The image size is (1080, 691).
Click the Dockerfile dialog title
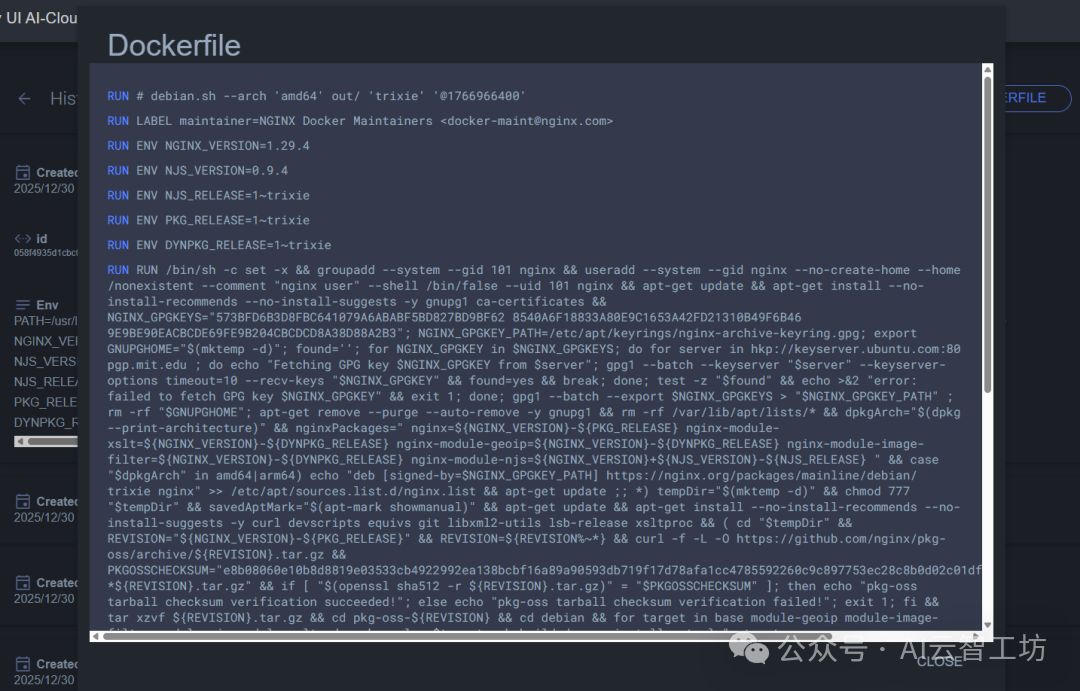[x=173, y=45]
